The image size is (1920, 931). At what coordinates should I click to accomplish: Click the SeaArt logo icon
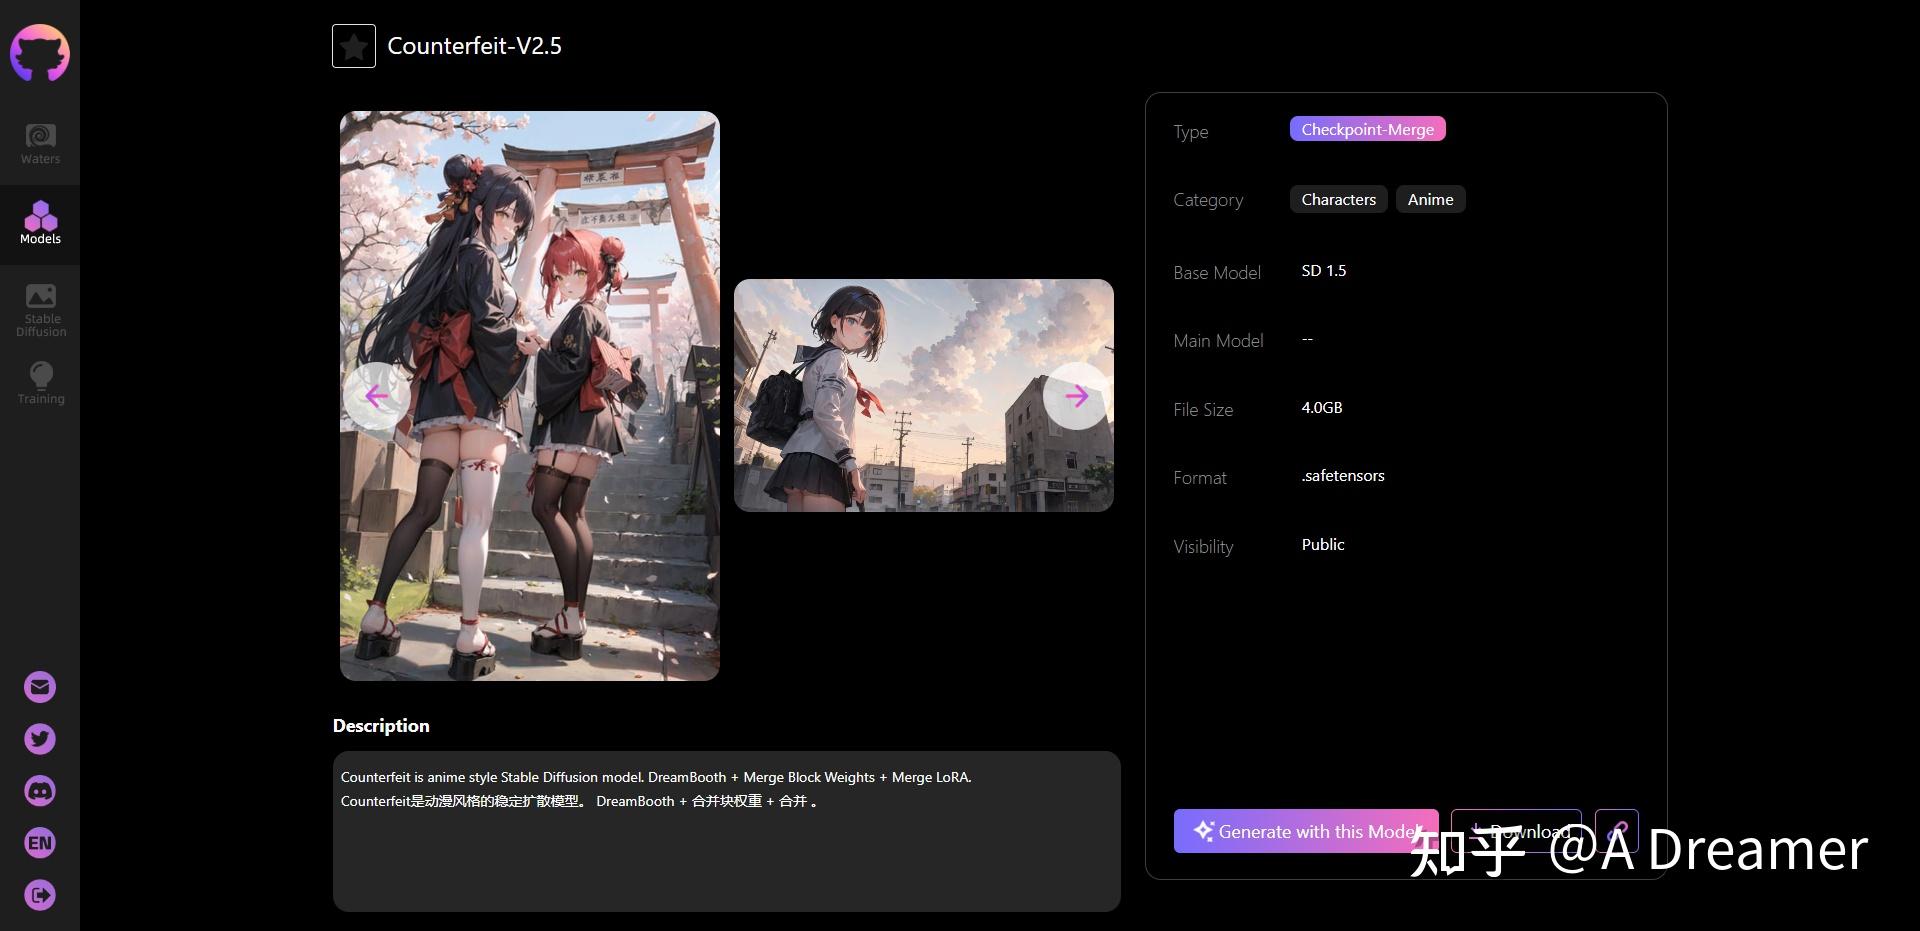(40, 53)
